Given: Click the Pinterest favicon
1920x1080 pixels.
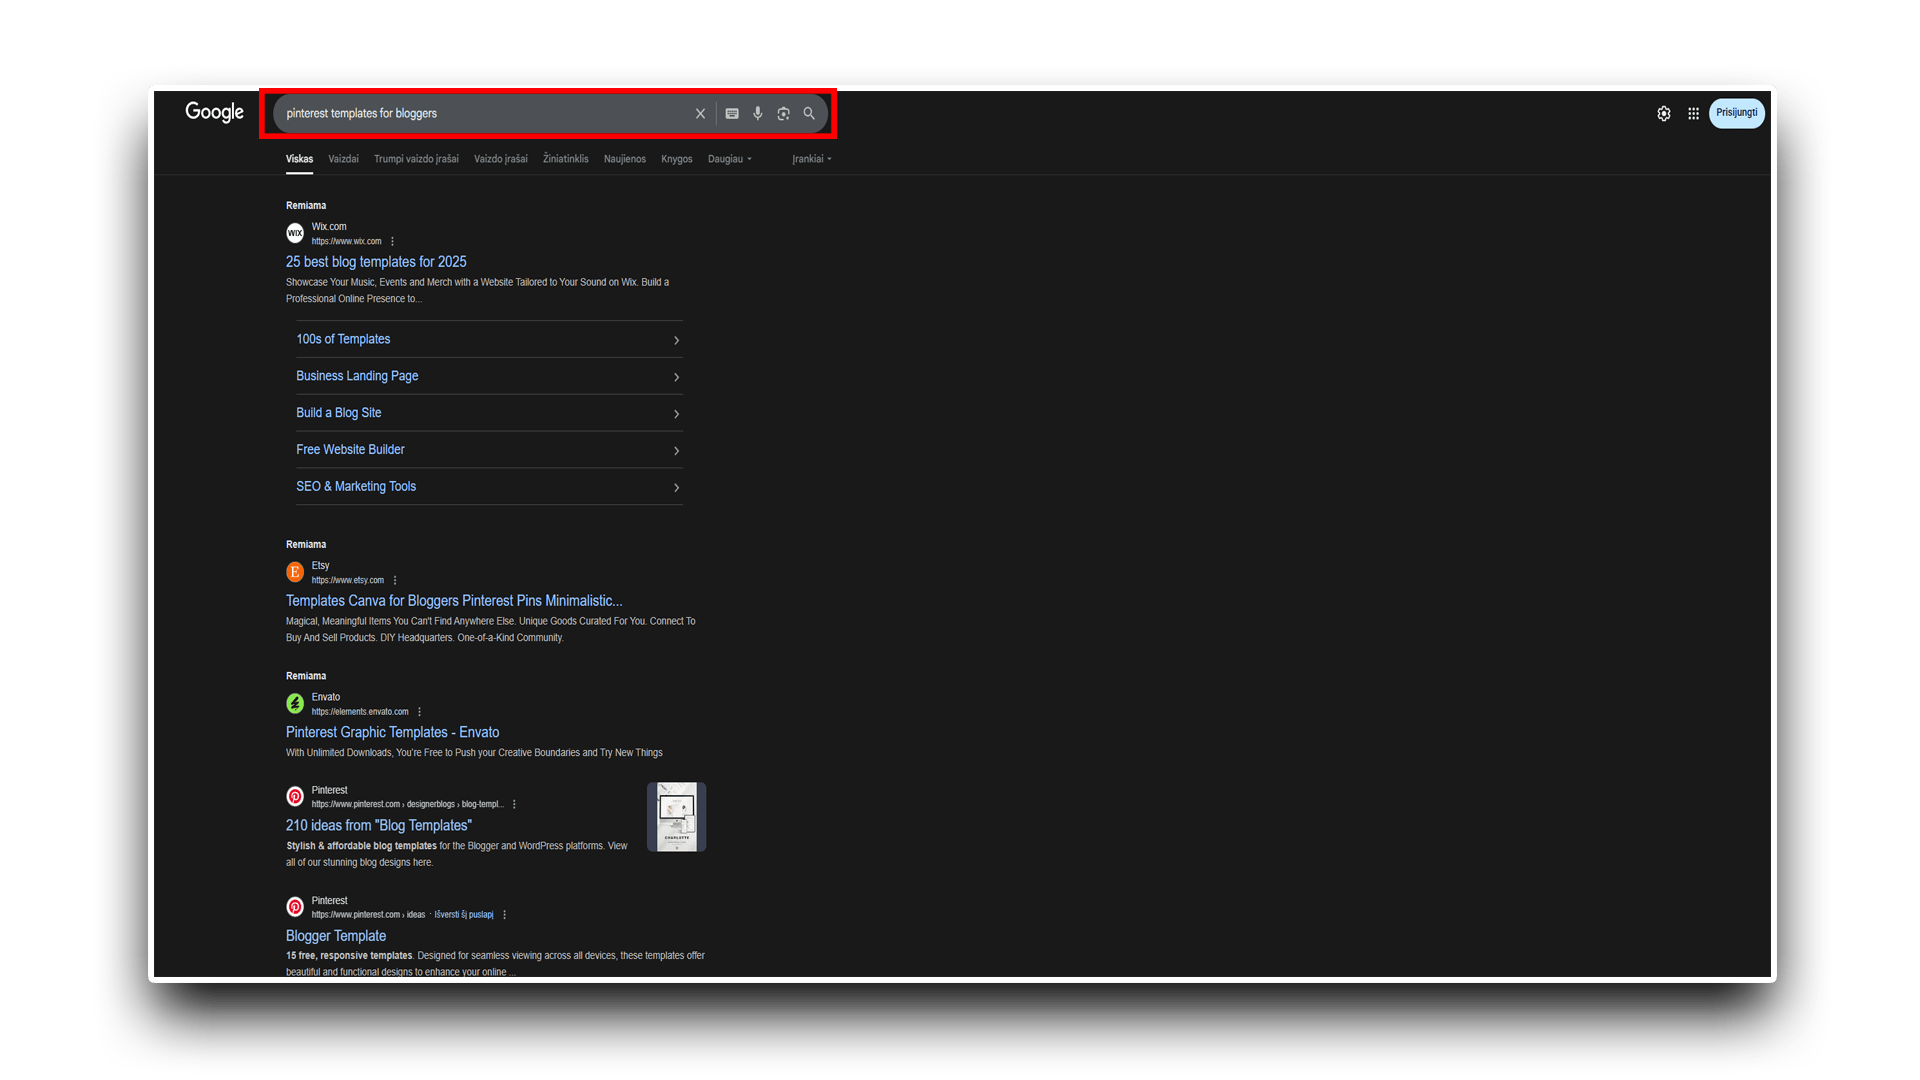Looking at the screenshot, I should (x=295, y=795).
